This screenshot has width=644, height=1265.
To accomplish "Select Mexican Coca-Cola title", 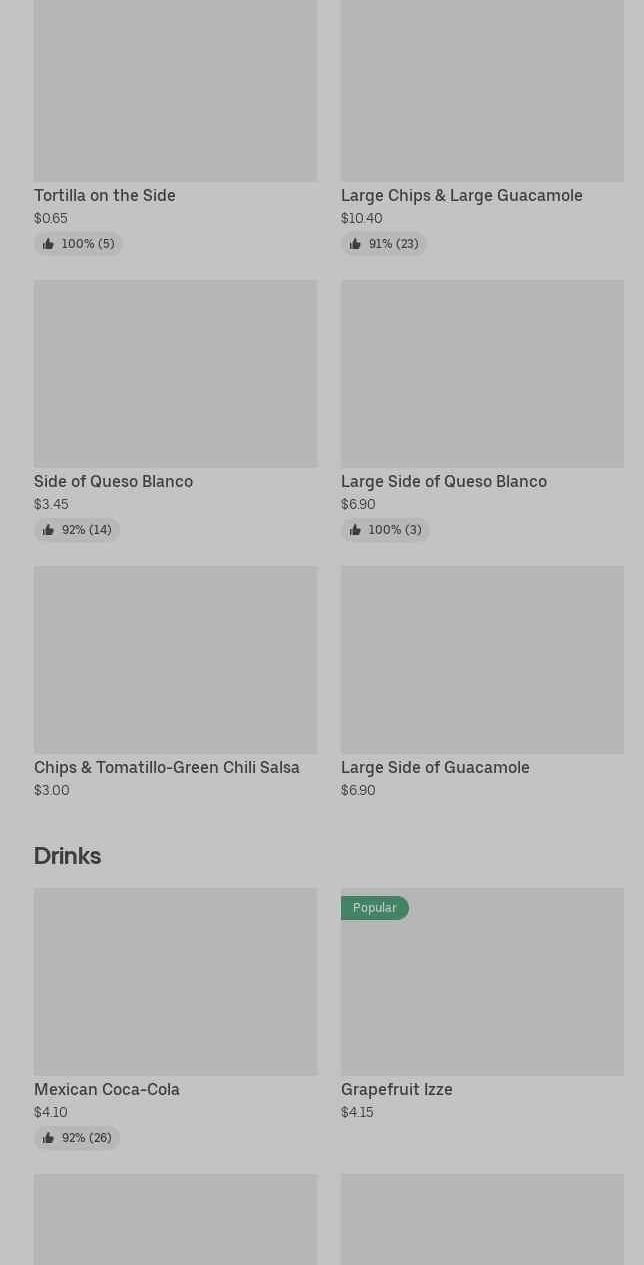I will pyautogui.click(x=107, y=1089).
